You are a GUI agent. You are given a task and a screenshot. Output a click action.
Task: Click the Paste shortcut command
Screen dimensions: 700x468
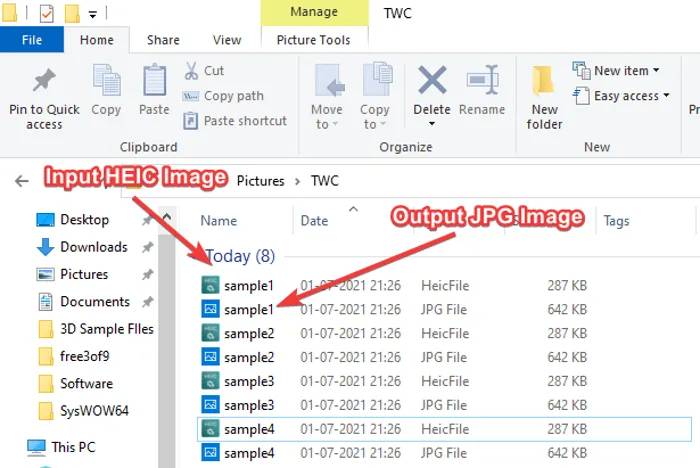[x=235, y=121]
